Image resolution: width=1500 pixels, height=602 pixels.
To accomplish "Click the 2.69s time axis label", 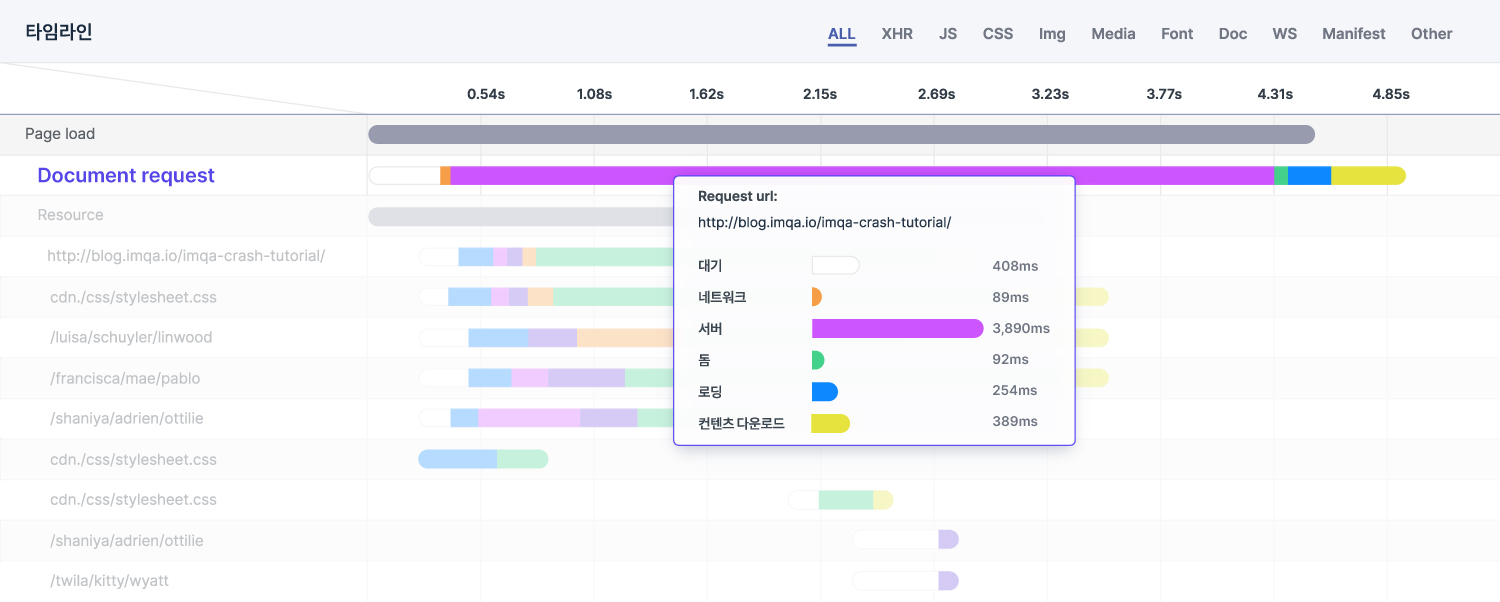I will [936, 94].
